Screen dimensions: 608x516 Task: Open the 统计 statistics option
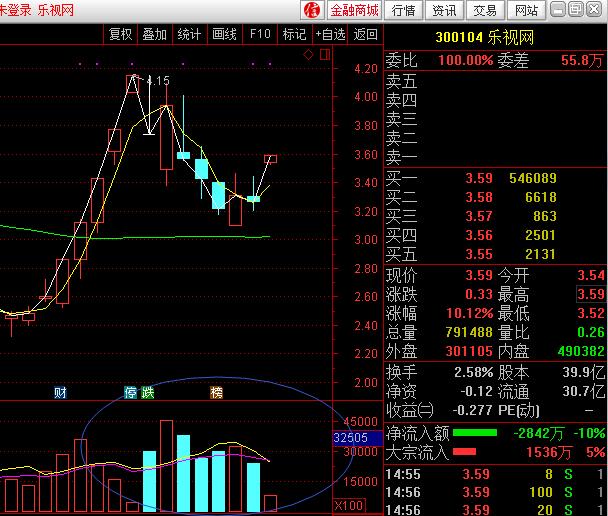point(189,34)
